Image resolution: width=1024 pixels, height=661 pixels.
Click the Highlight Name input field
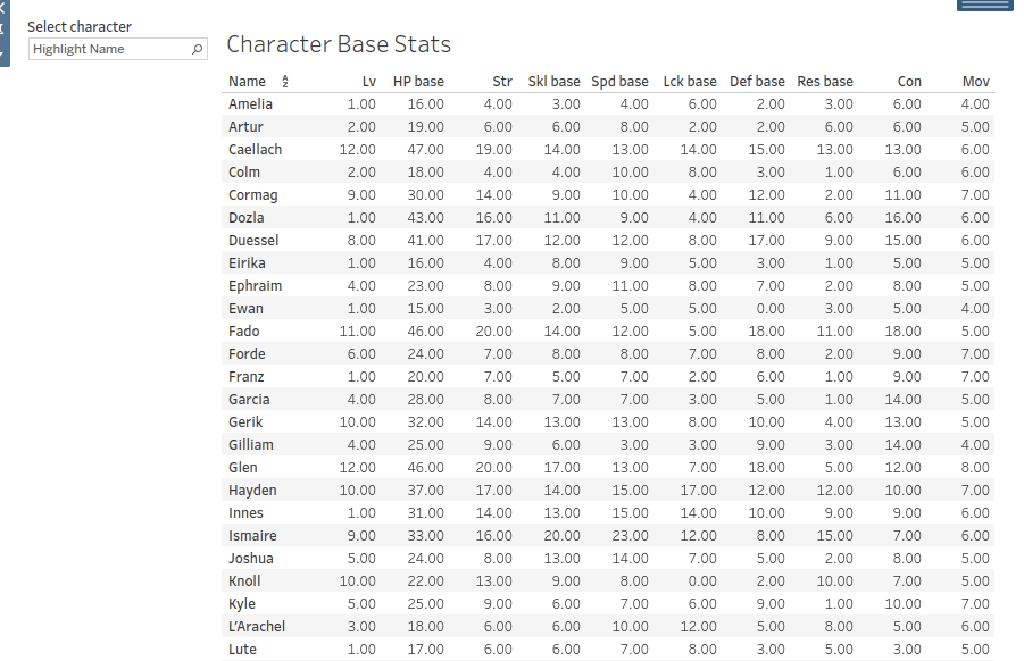tap(110, 48)
